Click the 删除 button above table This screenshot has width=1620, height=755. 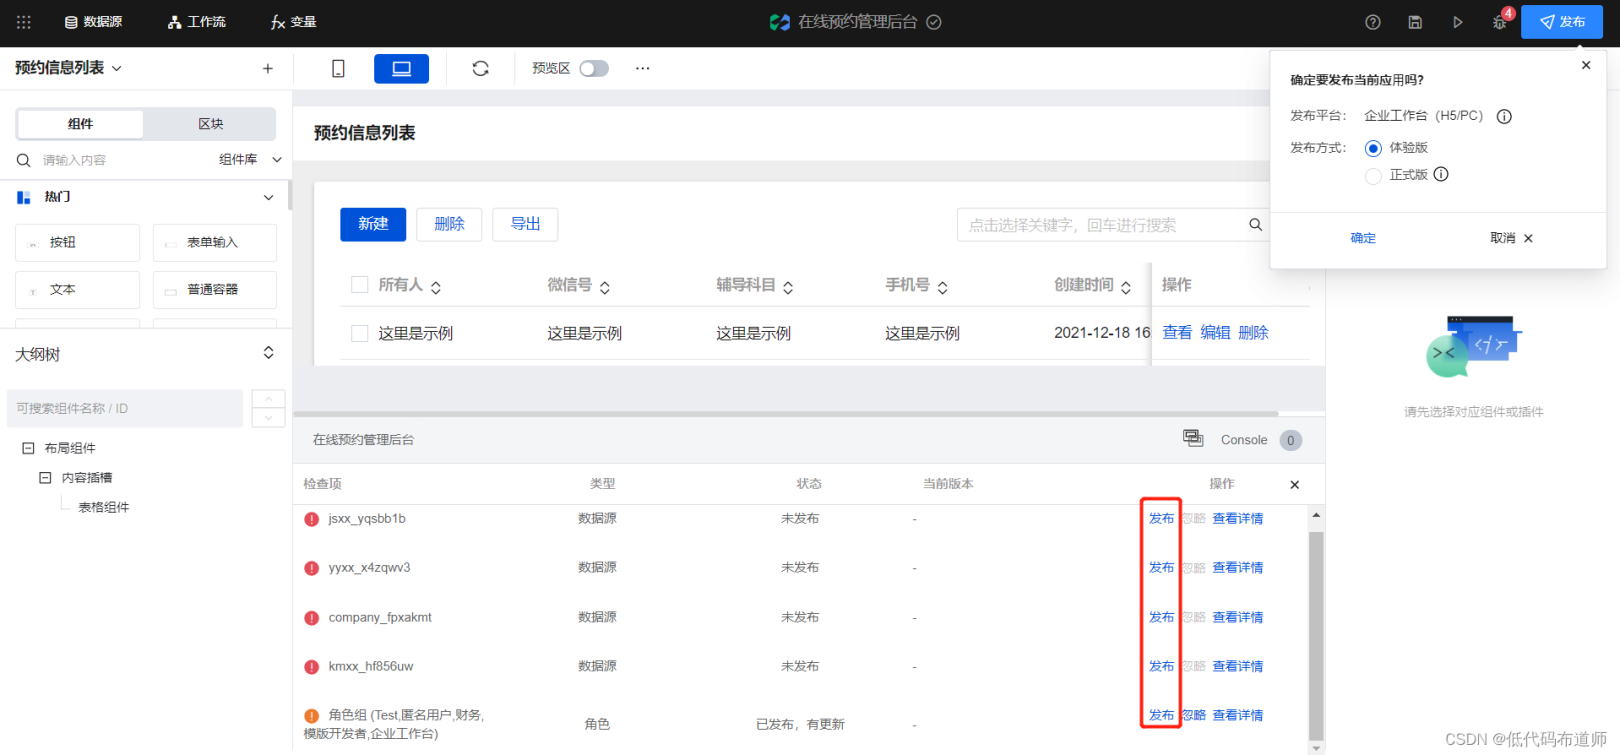pos(449,224)
